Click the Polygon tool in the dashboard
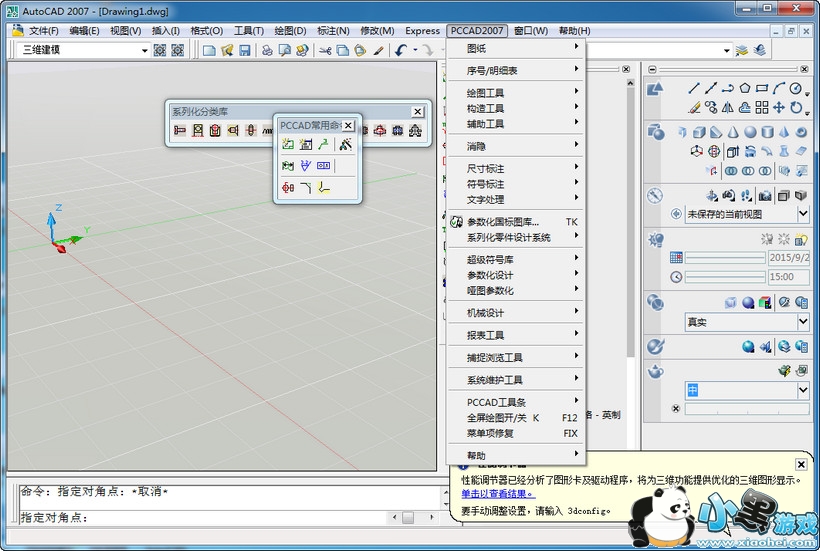820x551 pixels. point(745,88)
